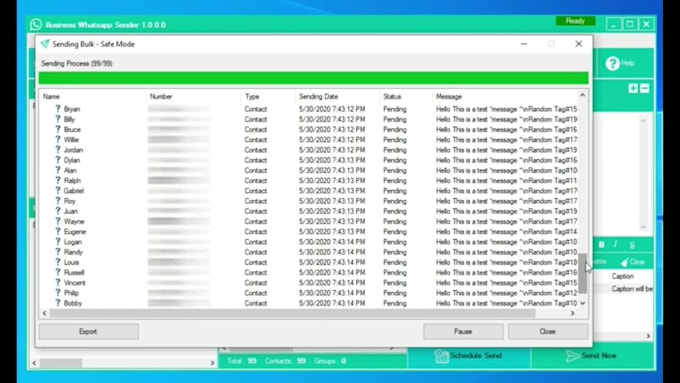Click the question mark icon beside Bobby
Viewport: 680px width, 383px height.
tap(57, 302)
